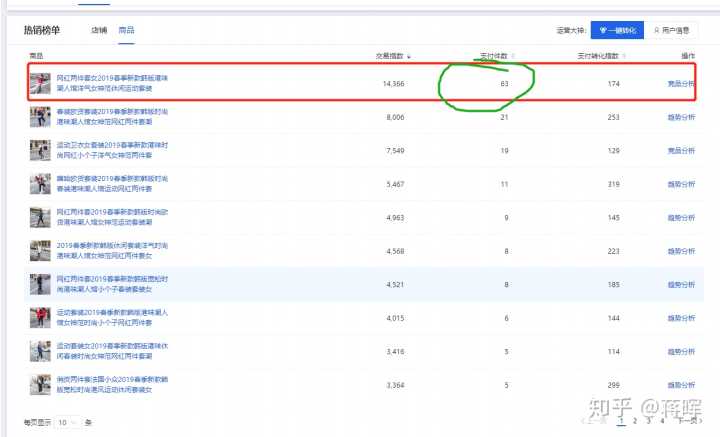The height and width of the screenshot is (437, 720).
Task: Open the thumbnail of the second-ranked product
Action: (x=40, y=117)
